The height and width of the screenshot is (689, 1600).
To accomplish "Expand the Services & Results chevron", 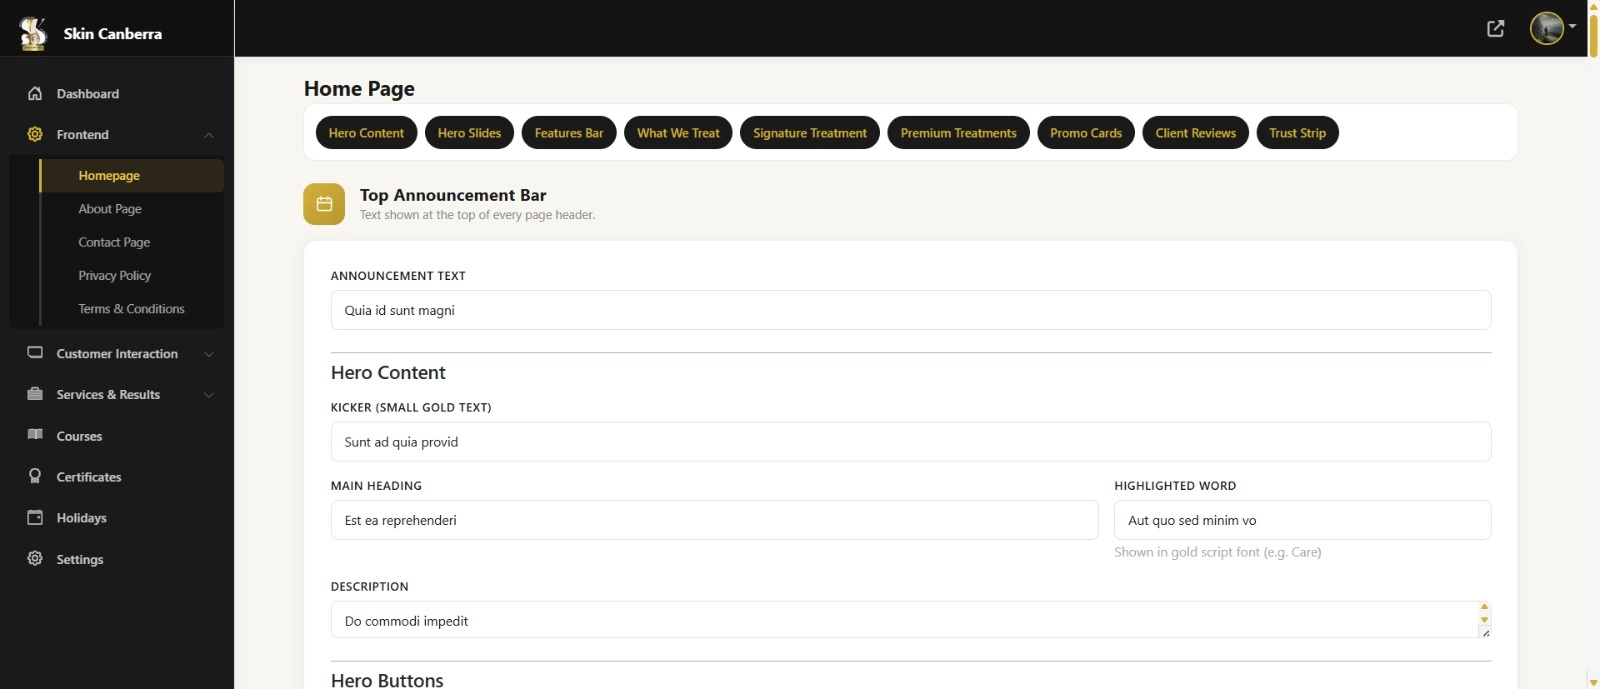I will (x=209, y=395).
